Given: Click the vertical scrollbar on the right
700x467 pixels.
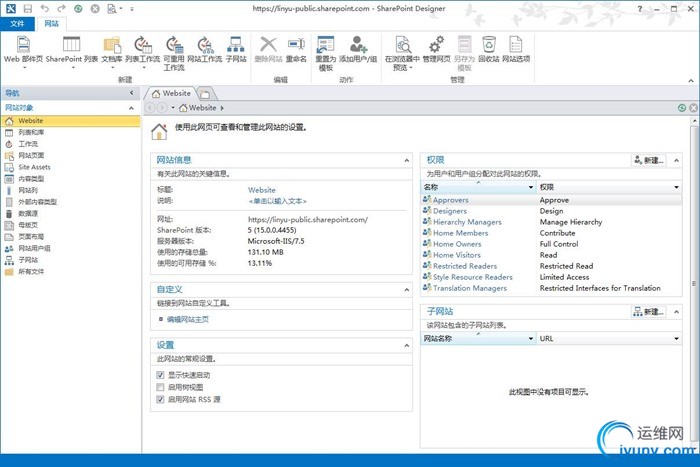Looking at the screenshot, I should coord(694,283).
